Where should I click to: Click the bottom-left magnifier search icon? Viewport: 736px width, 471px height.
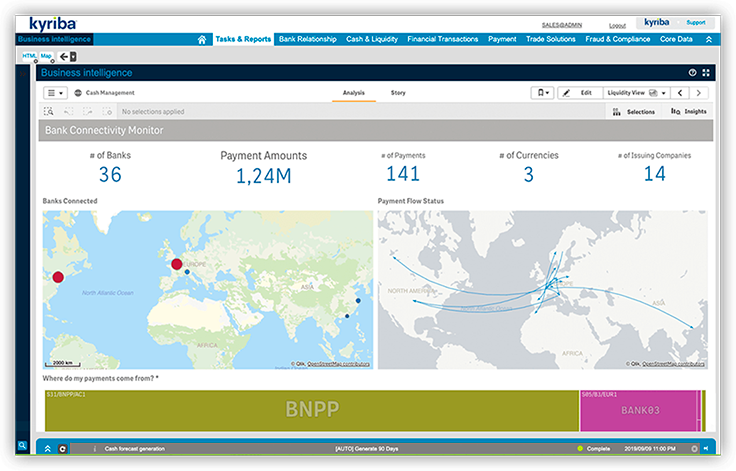(x=22, y=446)
